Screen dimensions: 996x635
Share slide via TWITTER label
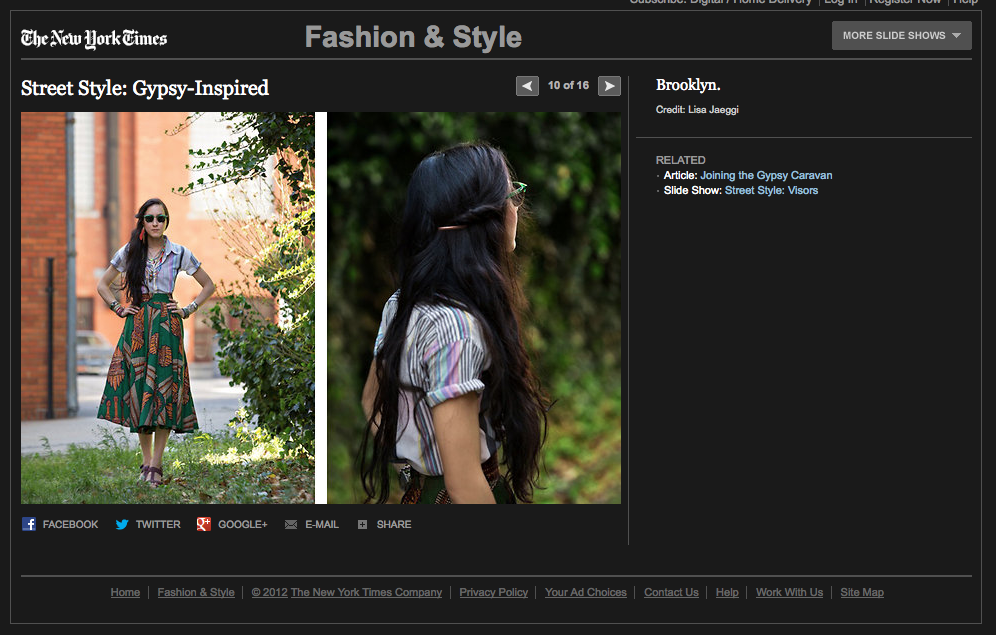point(158,525)
